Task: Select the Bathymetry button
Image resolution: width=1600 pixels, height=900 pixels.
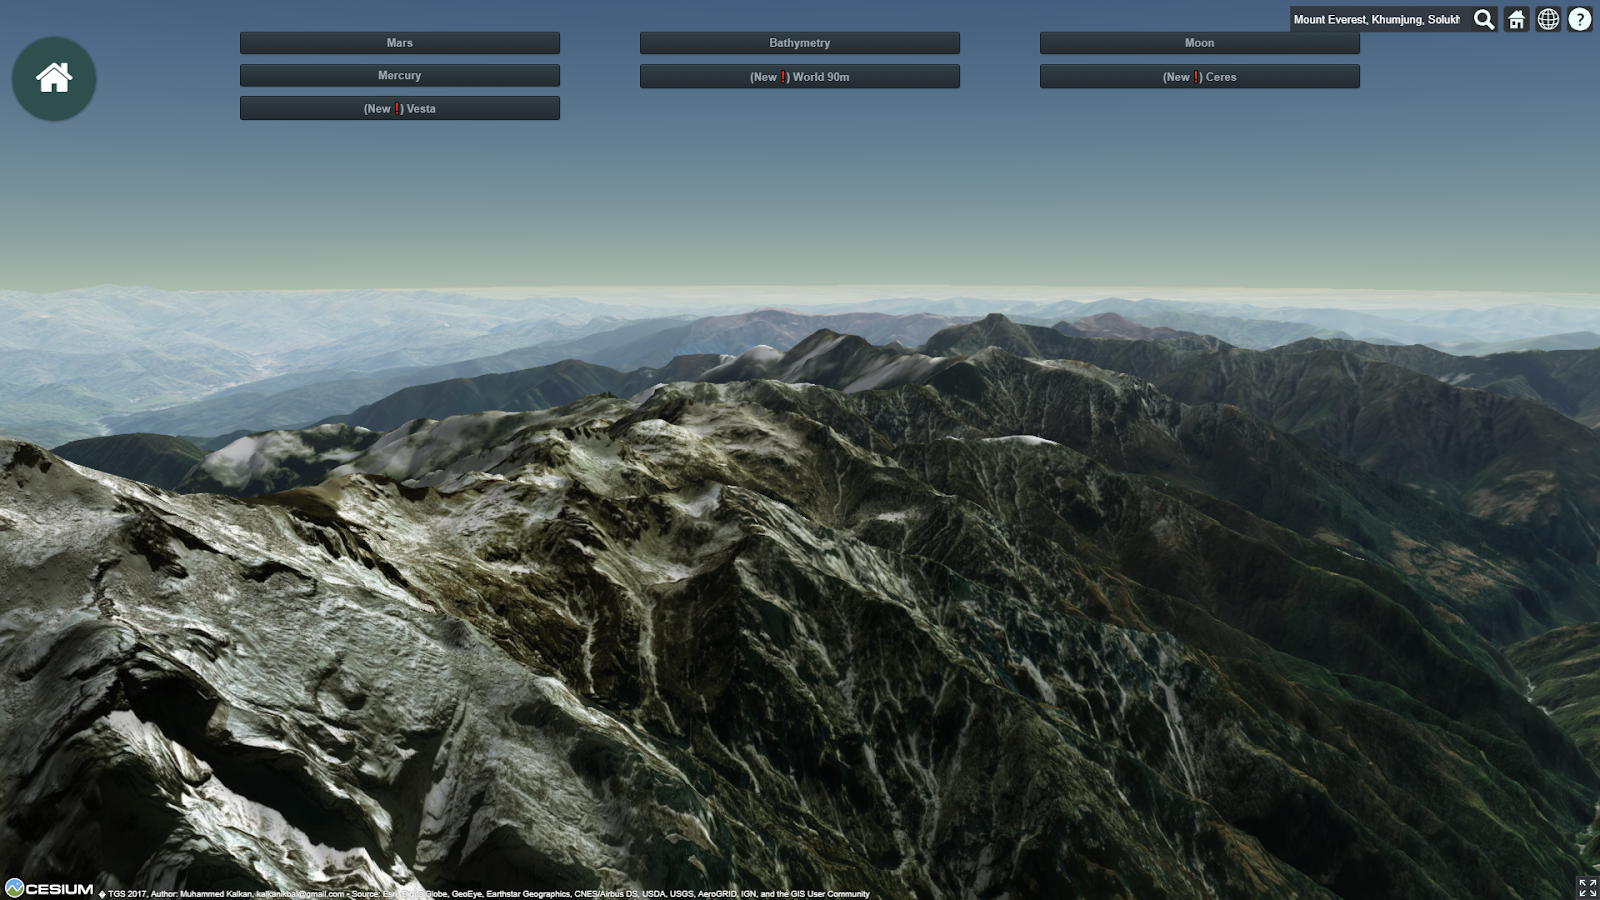Action: pos(800,43)
